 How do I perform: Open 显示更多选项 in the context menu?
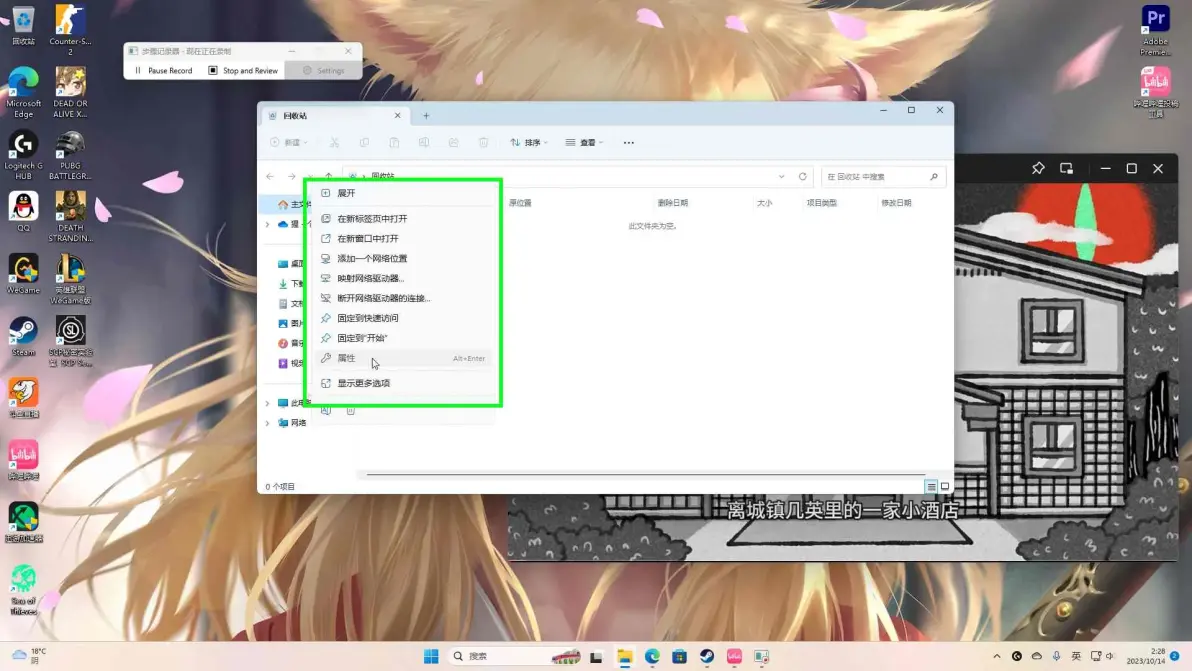pos(402,383)
